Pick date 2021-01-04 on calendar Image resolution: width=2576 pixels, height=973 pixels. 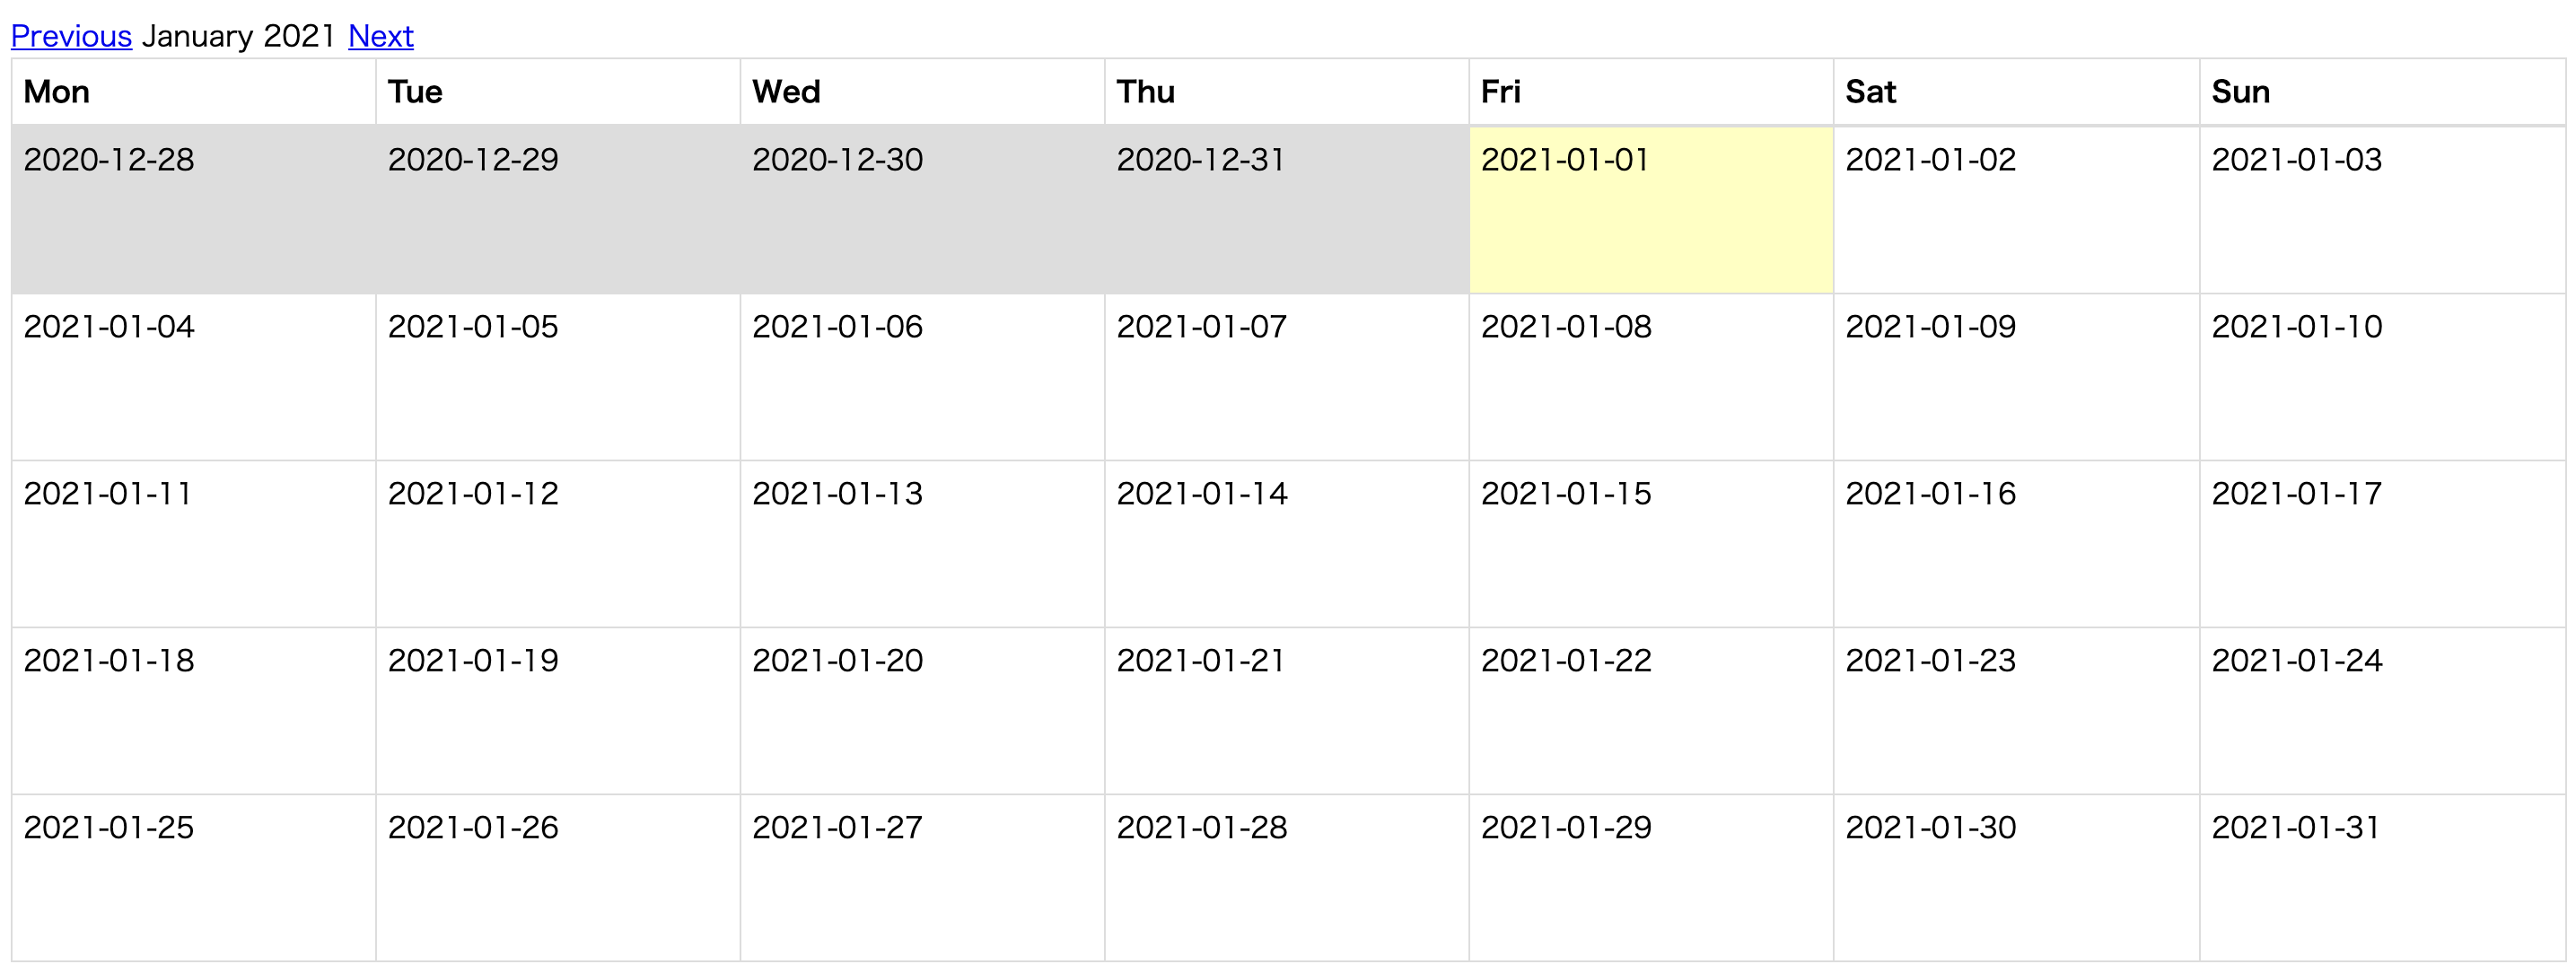(193, 376)
